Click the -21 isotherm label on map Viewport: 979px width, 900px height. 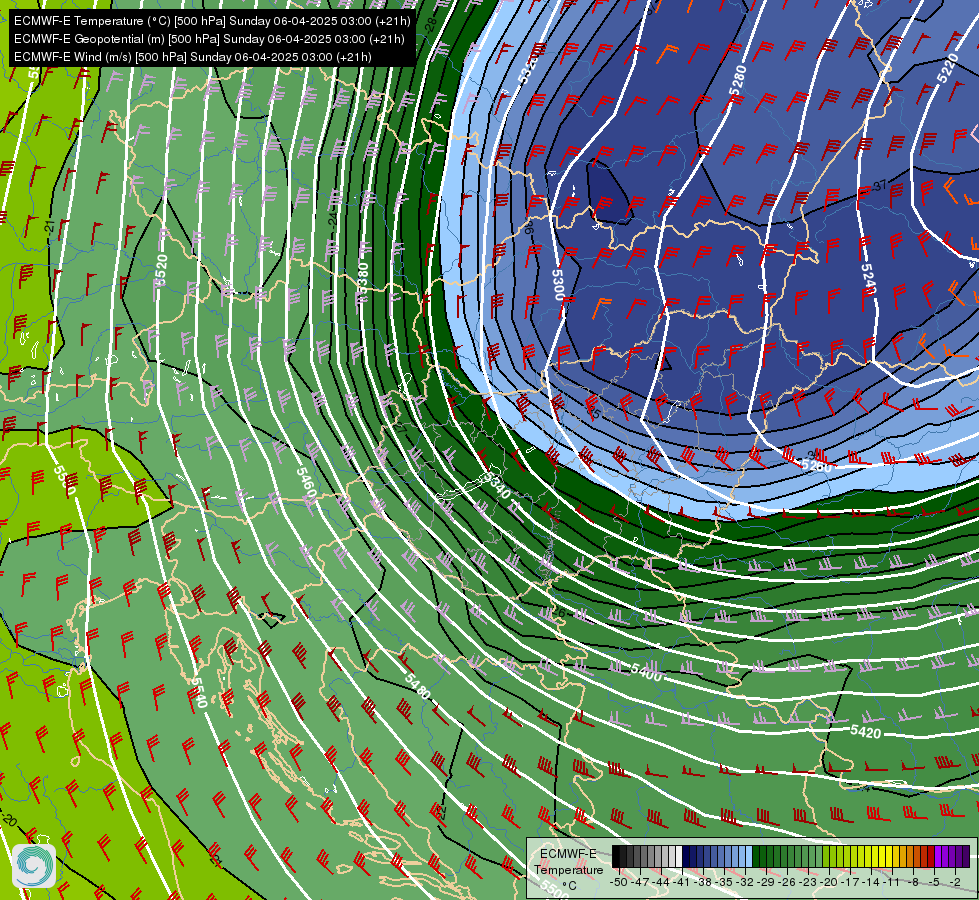click(49, 227)
